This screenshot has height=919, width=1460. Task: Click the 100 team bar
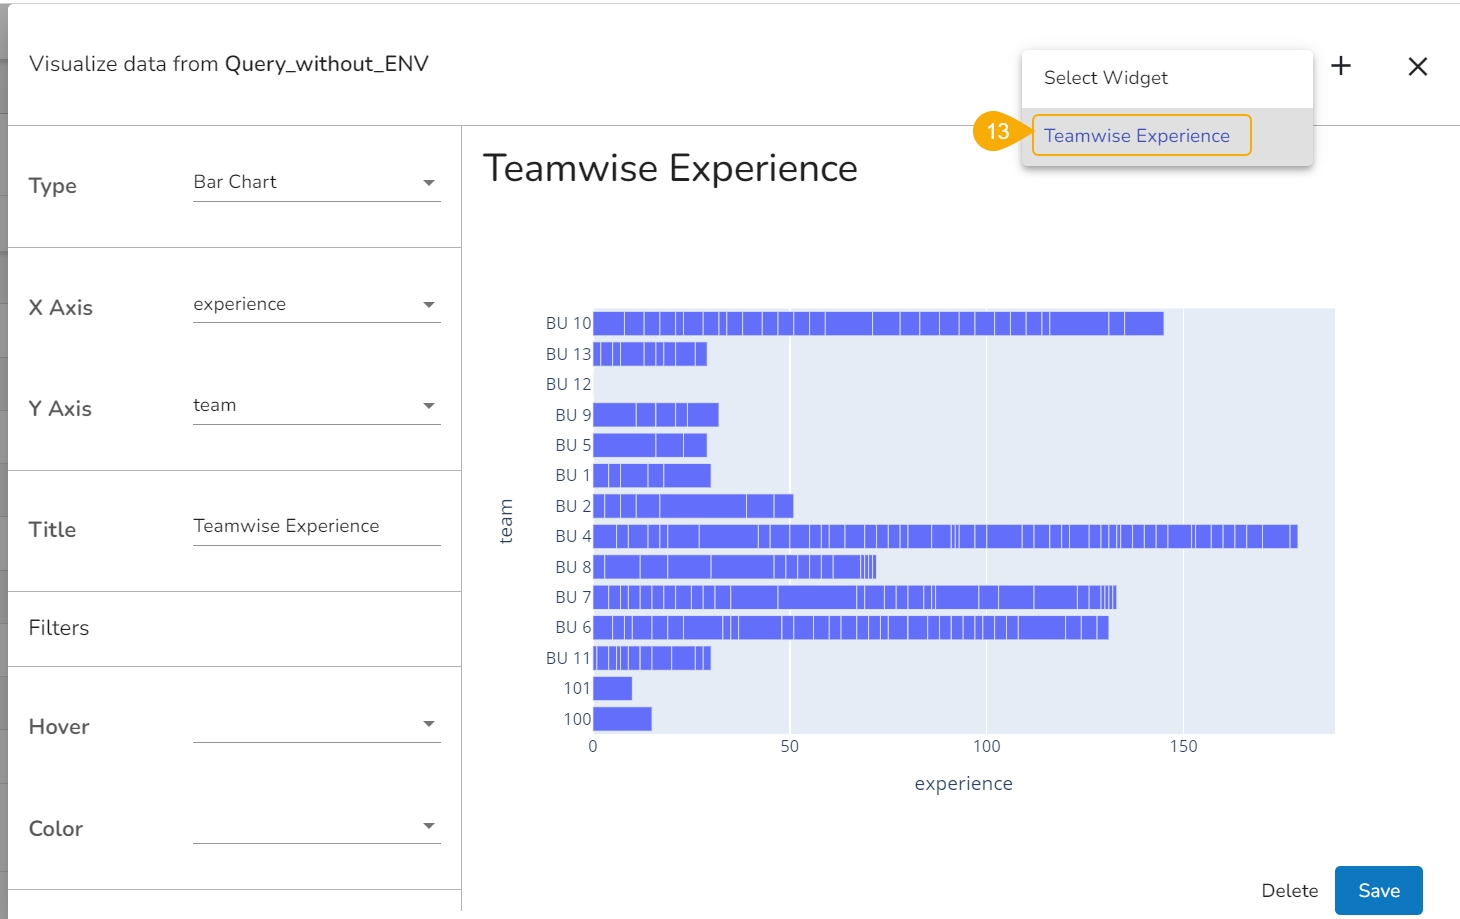click(x=622, y=719)
